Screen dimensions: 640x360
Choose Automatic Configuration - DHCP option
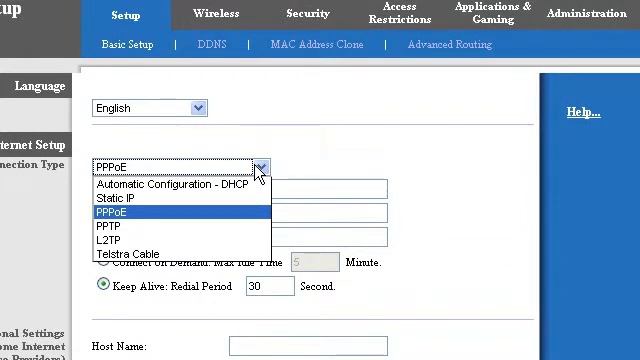click(182, 184)
